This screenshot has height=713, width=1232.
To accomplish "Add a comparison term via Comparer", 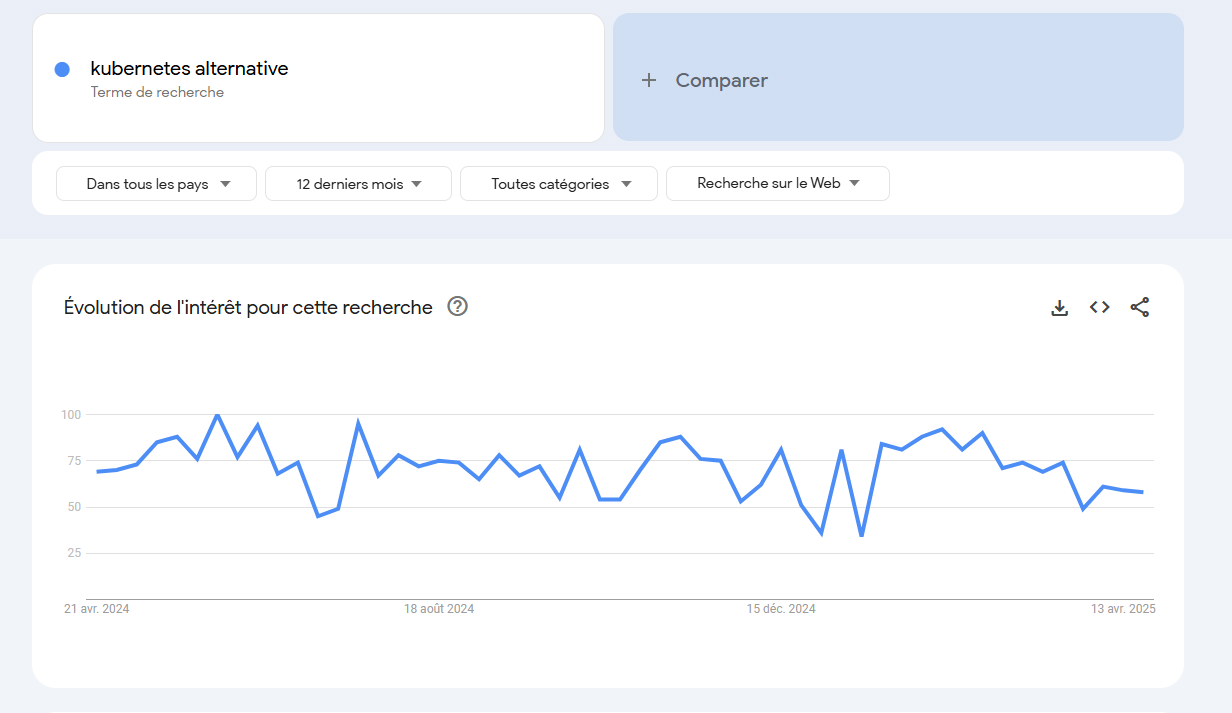I will click(898, 77).
